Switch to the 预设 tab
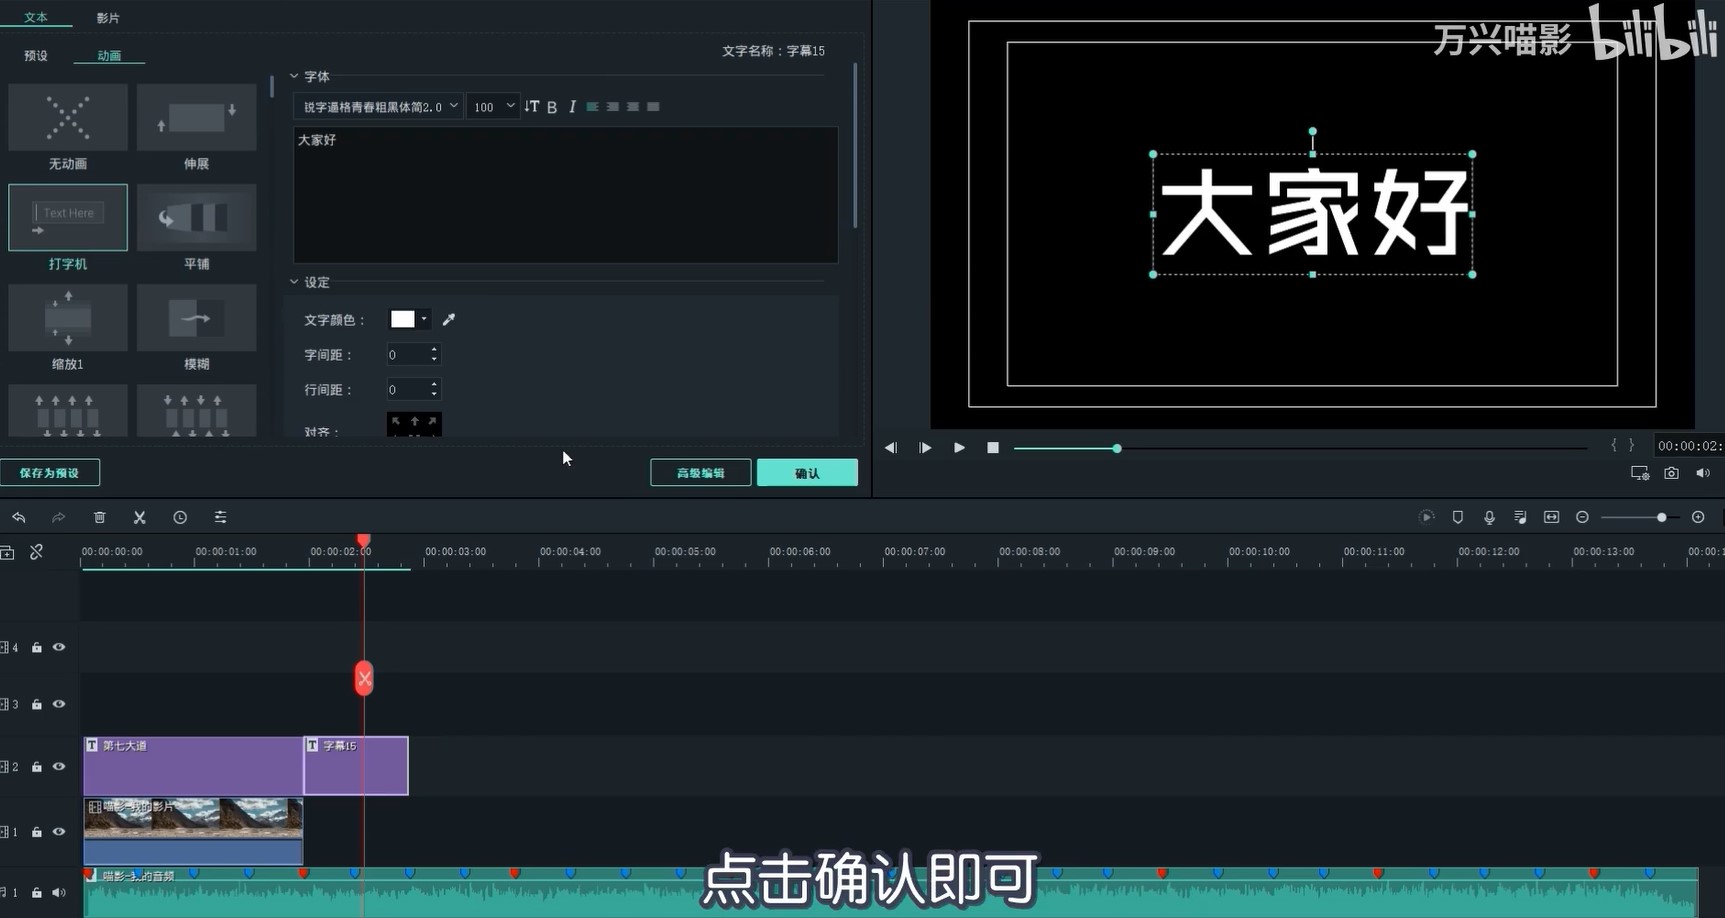Image resolution: width=1725 pixels, height=918 pixels. 35,56
